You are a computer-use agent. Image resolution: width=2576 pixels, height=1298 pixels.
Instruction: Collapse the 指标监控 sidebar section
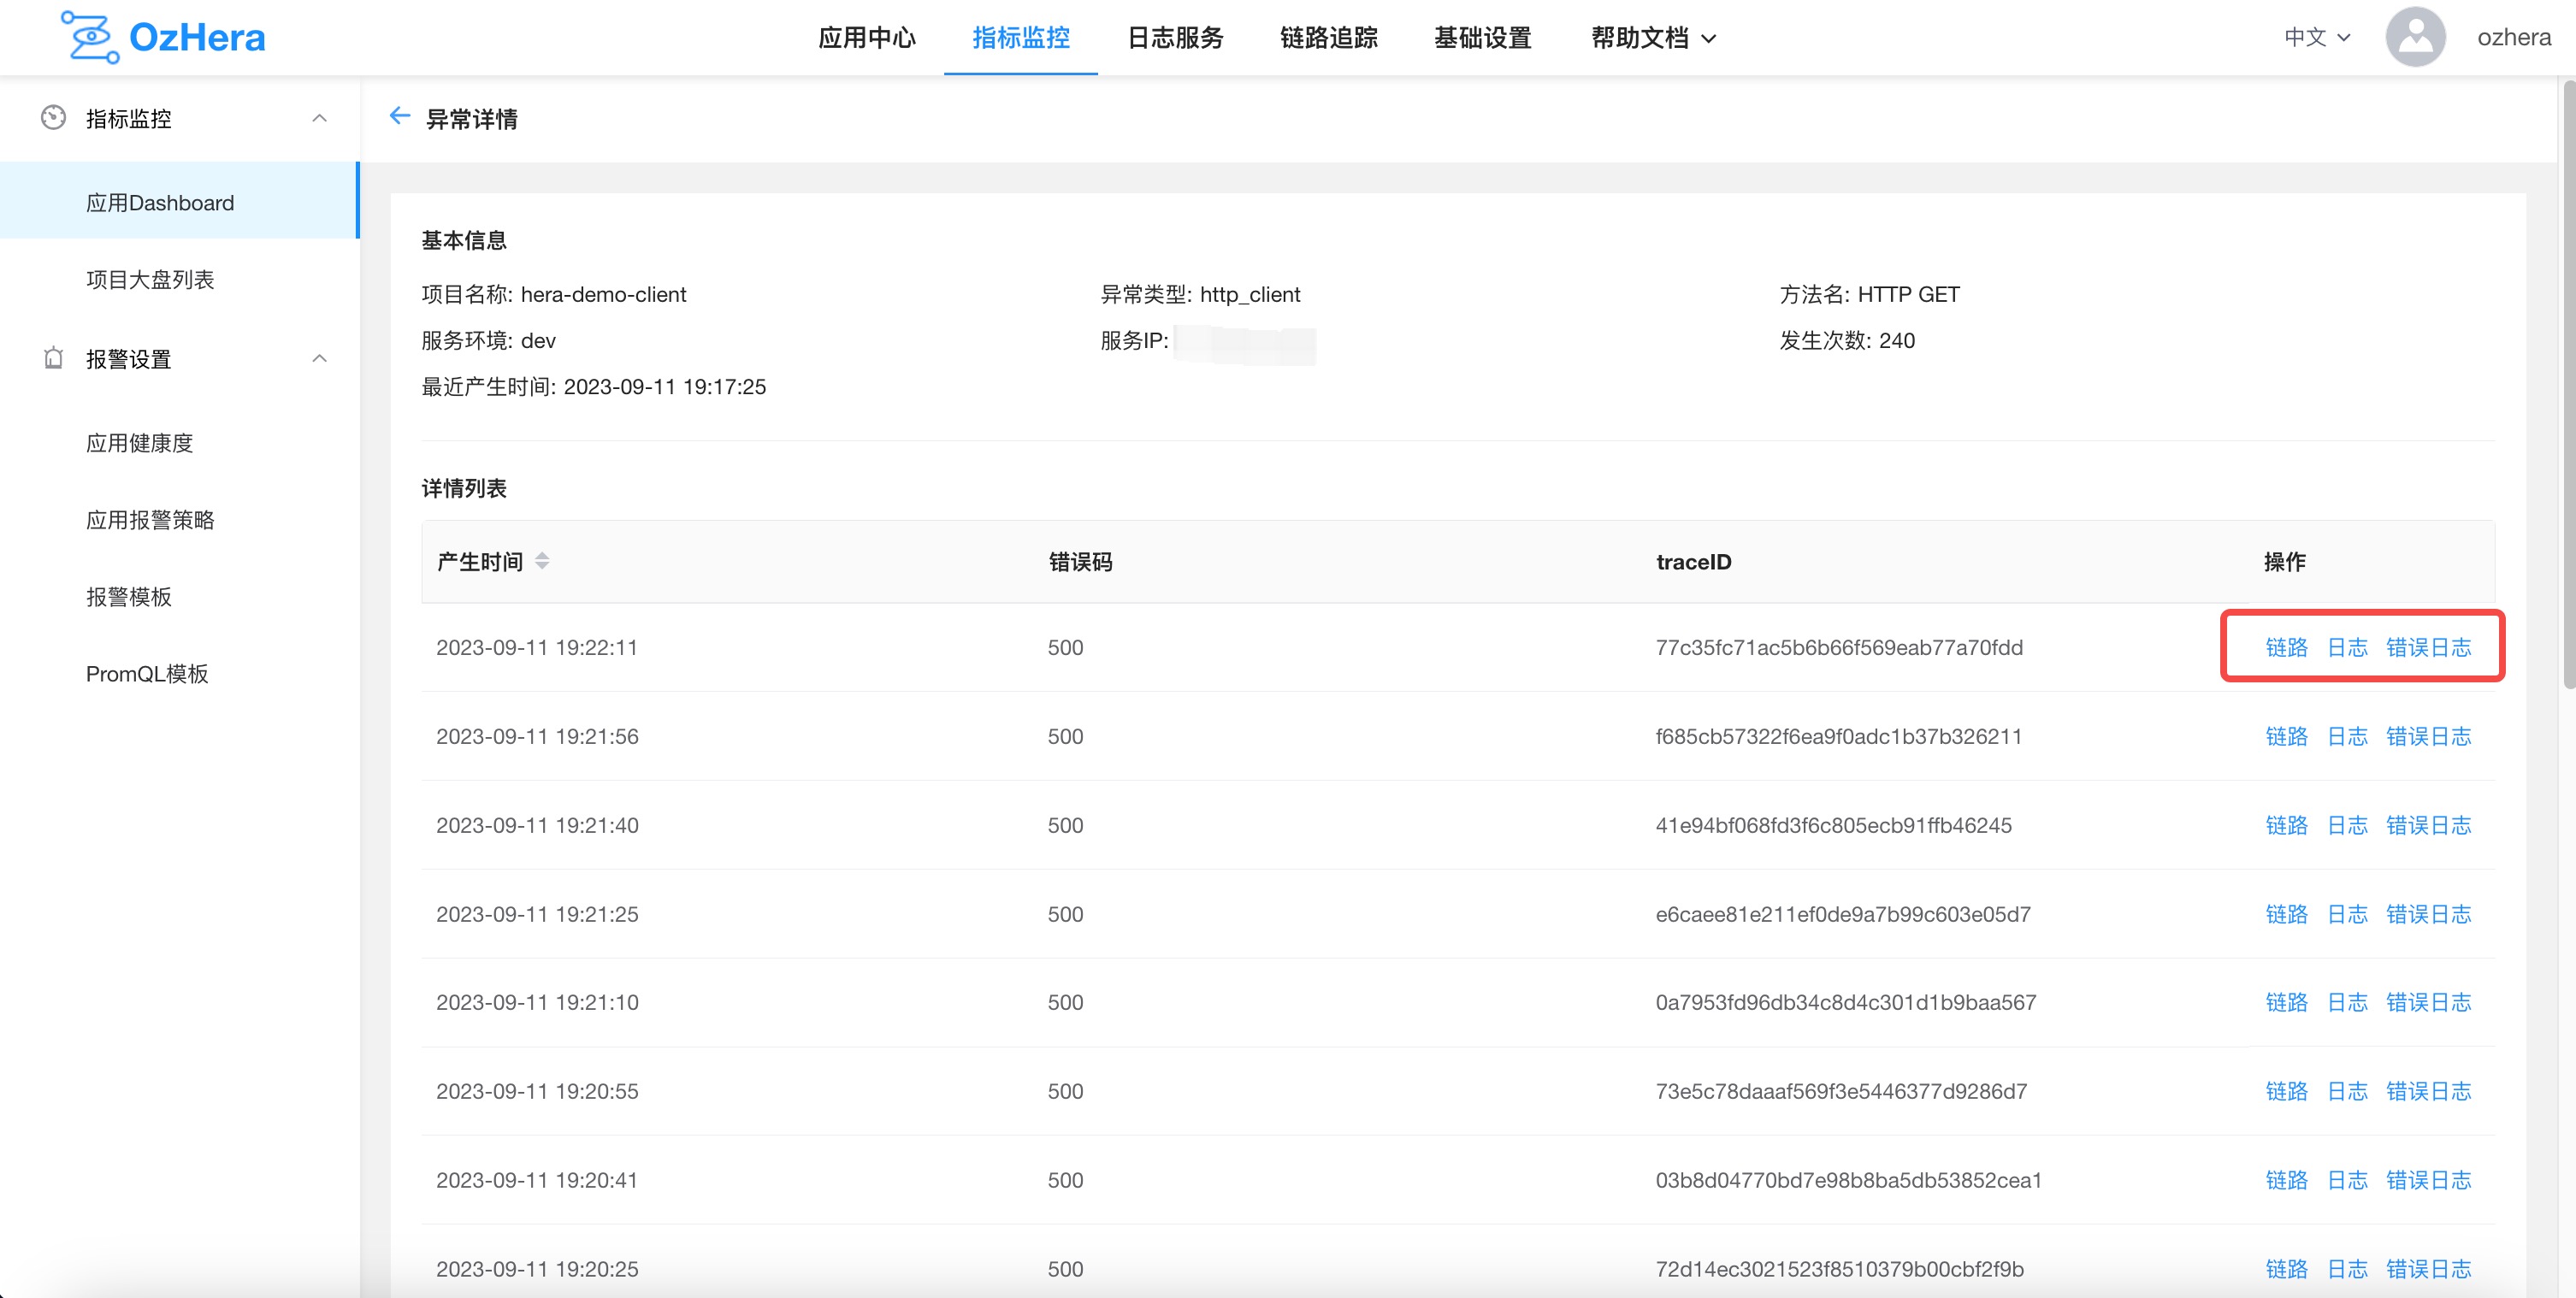coord(319,118)
